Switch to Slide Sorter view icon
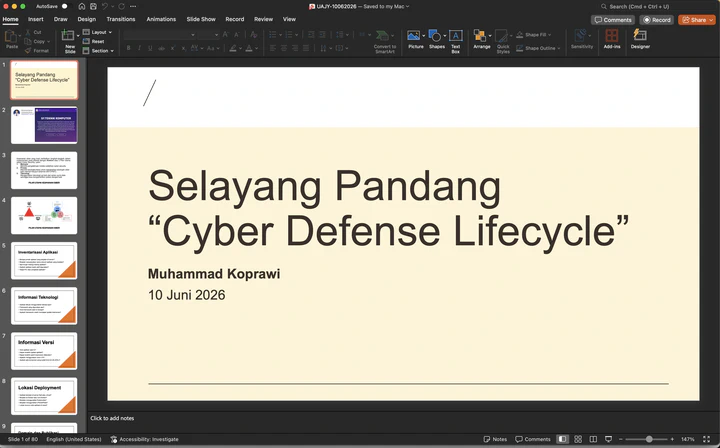 [x=578, y=439]
